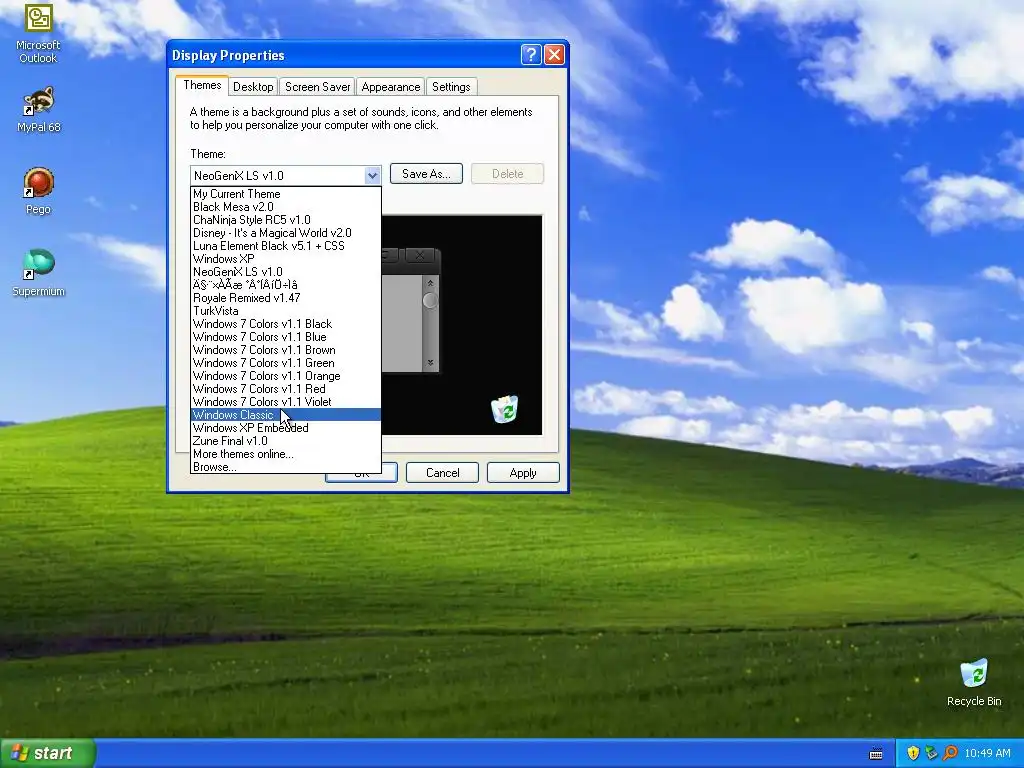Choose My Current Theme from list

(285, 194)
